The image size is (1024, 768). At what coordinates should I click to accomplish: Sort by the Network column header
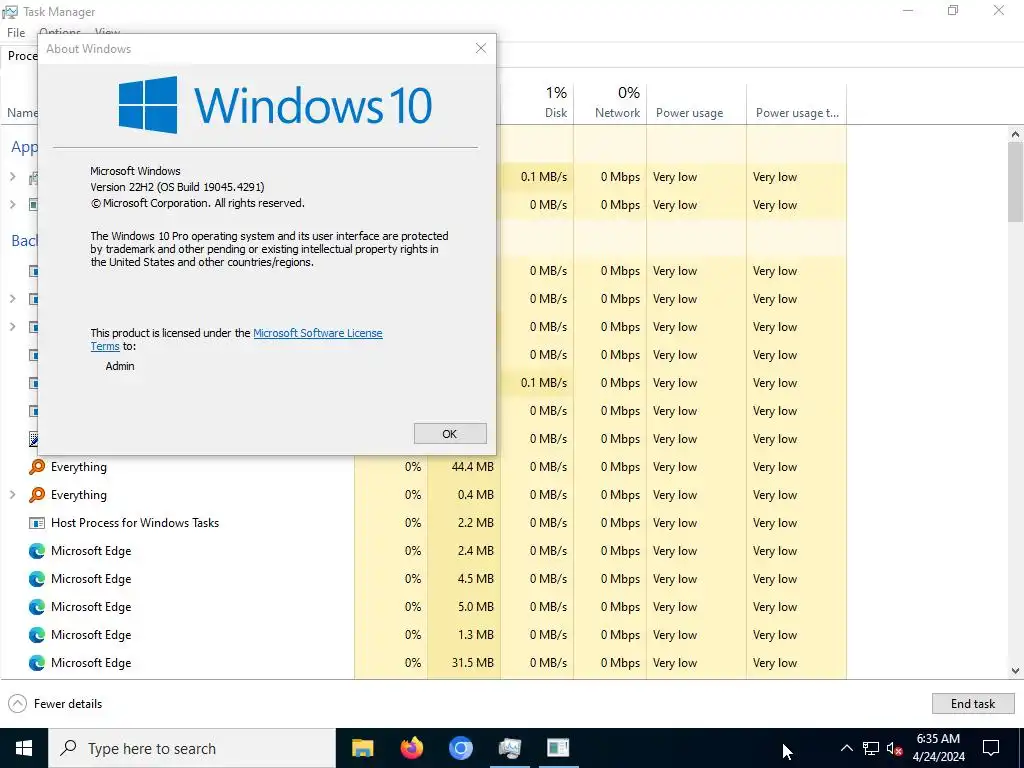(x=610, y=103)
